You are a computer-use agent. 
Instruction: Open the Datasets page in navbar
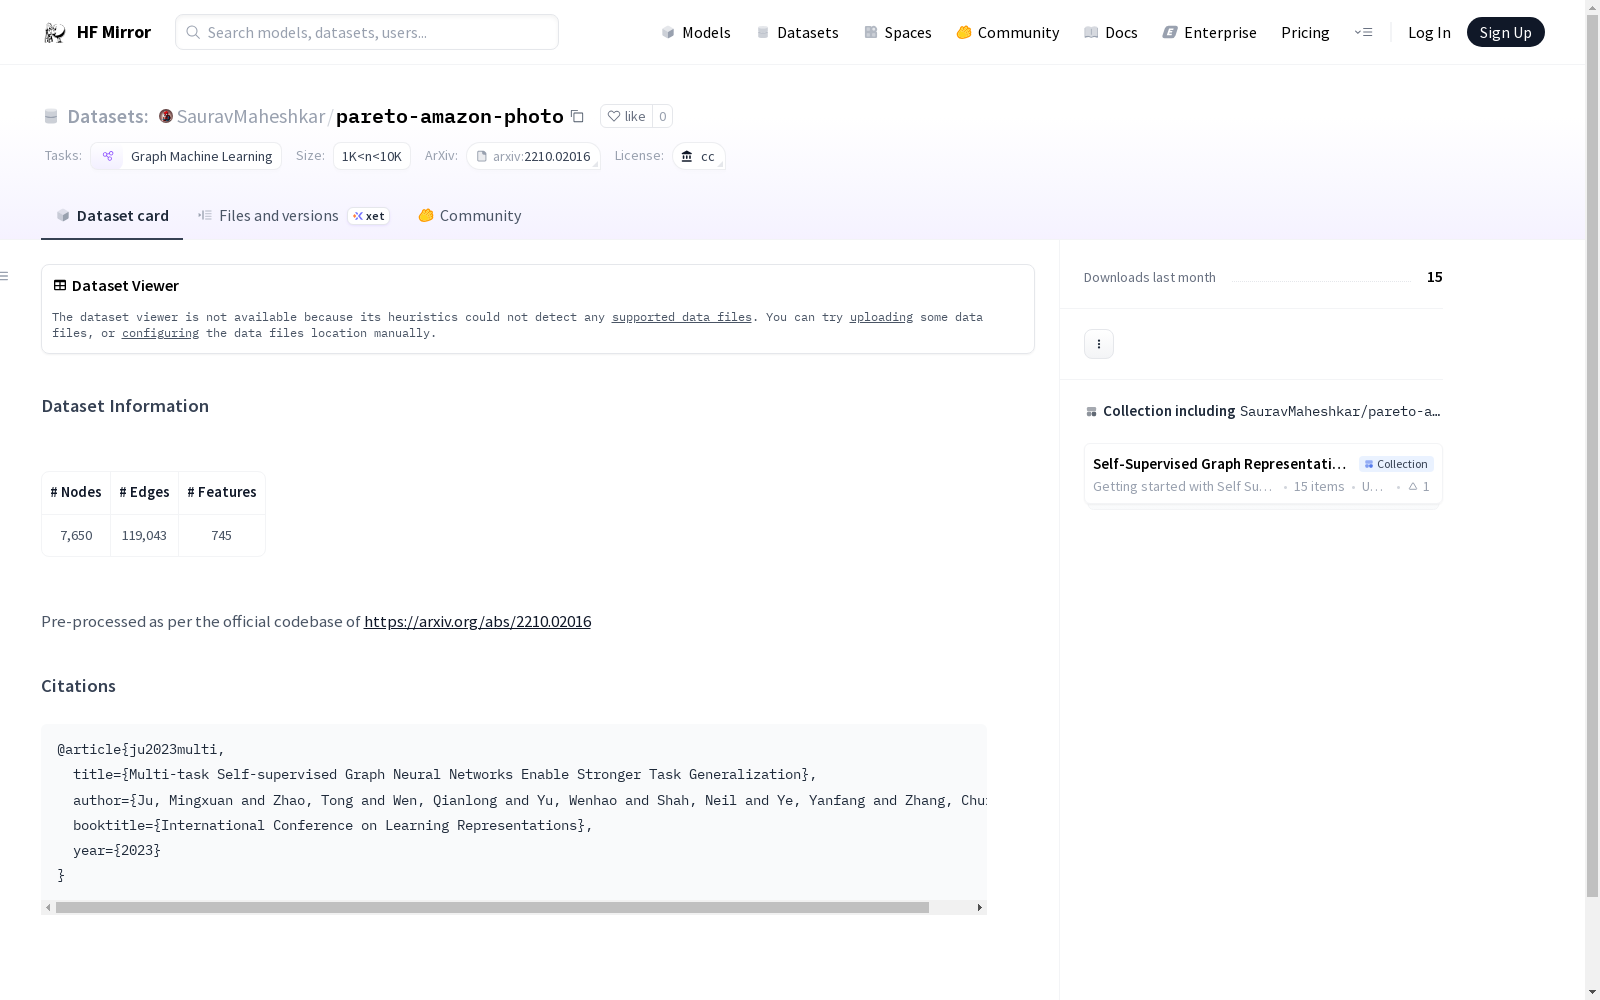point(797,32)
